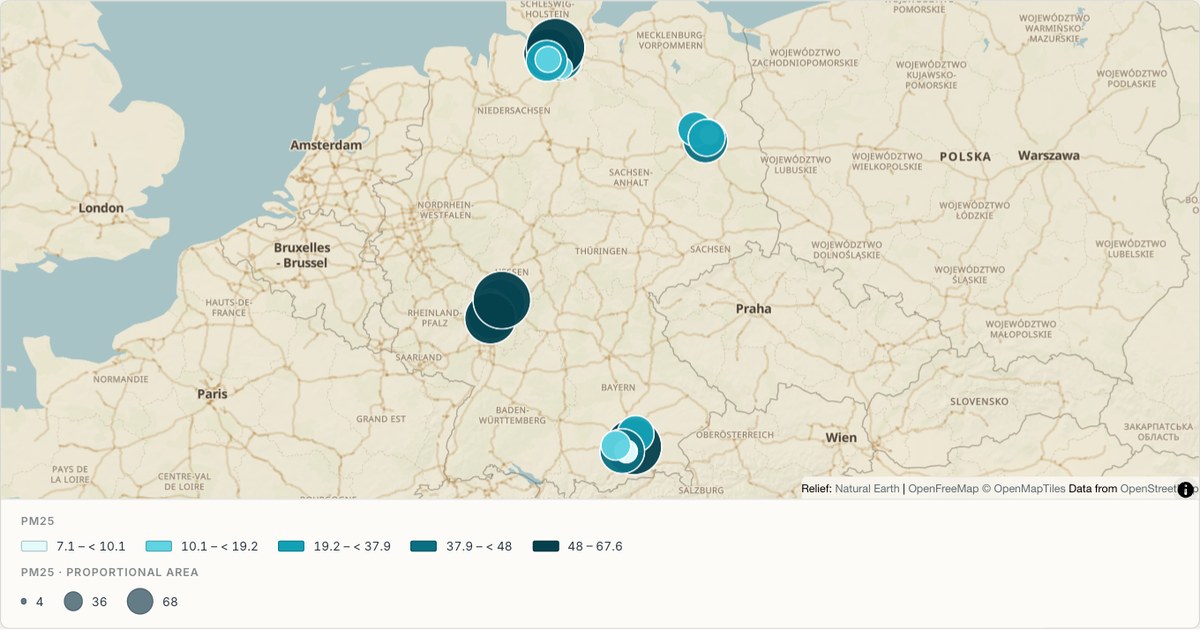The image size is (1200, 630).
Task: Click the 7.1 – < 10.1 legend swatch
Action: tap(34, 546)
